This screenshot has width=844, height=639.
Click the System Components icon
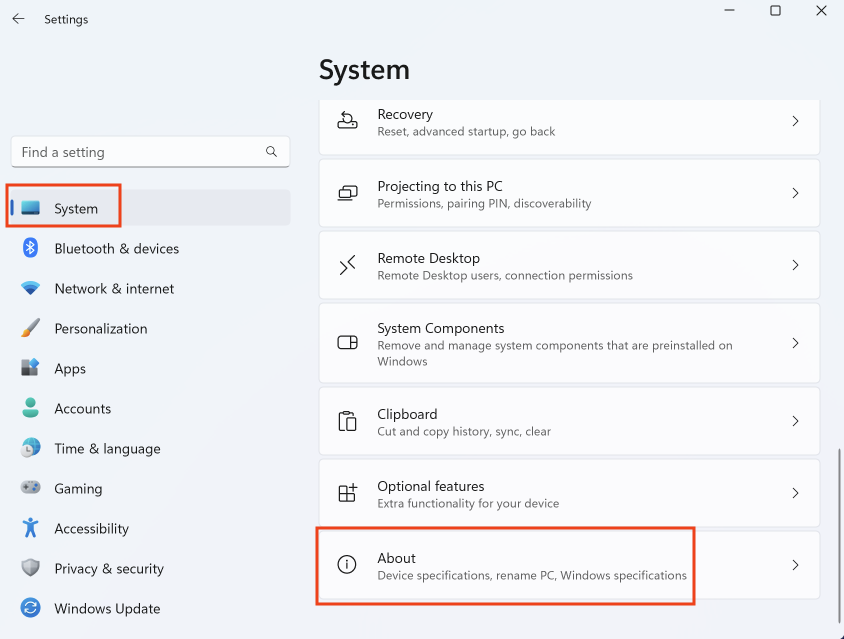pos(347,342)
